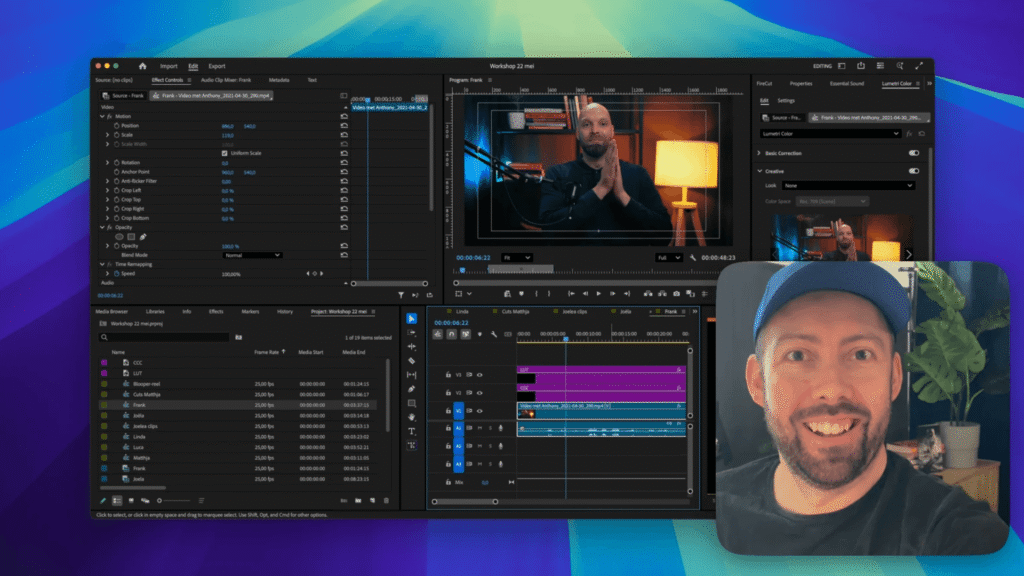This screenshot has width=1024, height=576.
Task: Click the create ellipse mask icon
Action: [119, 237]
